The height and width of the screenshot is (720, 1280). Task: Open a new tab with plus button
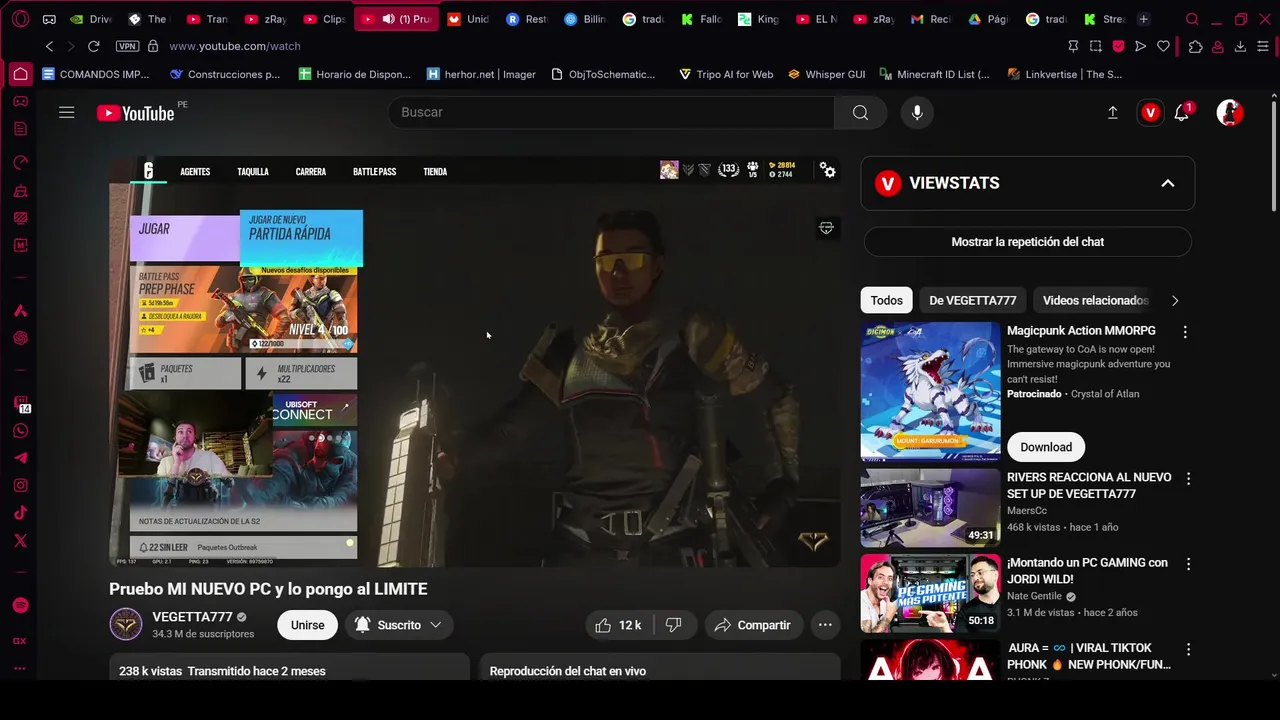(x=1143, y=19)
